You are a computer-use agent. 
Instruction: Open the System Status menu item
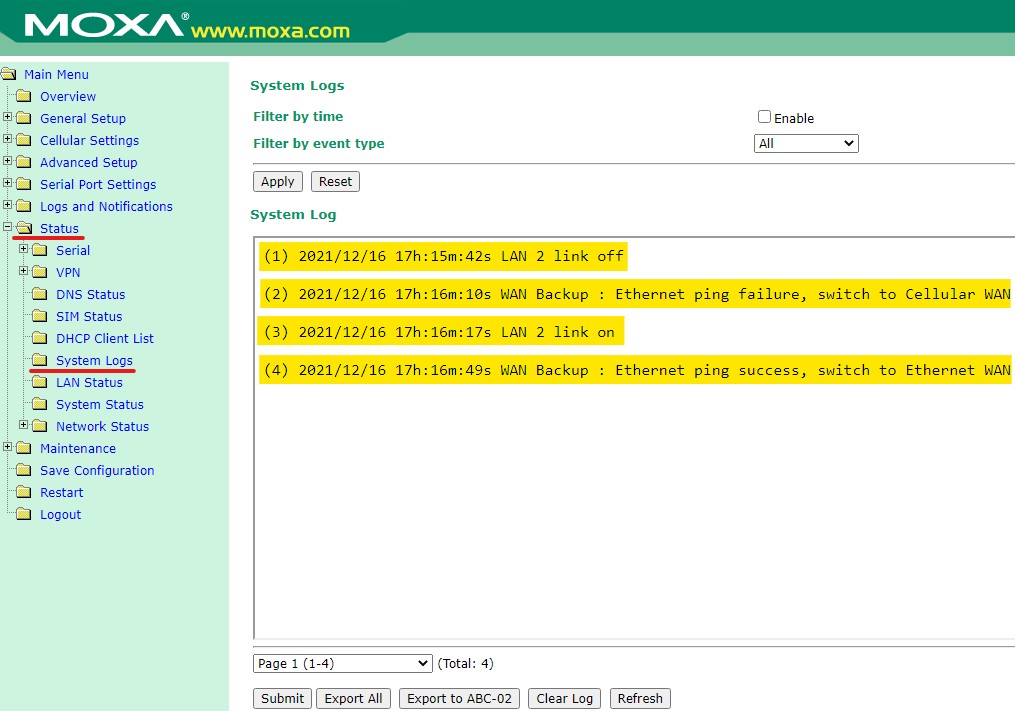click(100, 405)
